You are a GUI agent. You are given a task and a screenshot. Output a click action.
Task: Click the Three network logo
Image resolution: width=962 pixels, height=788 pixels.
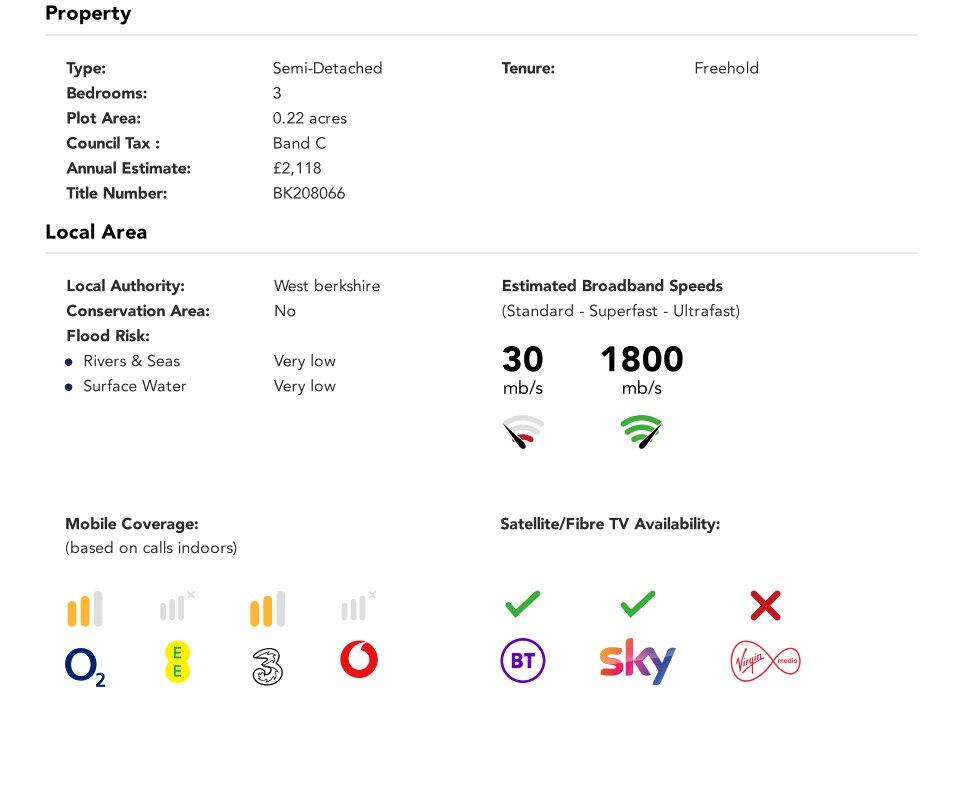(267, 666)
